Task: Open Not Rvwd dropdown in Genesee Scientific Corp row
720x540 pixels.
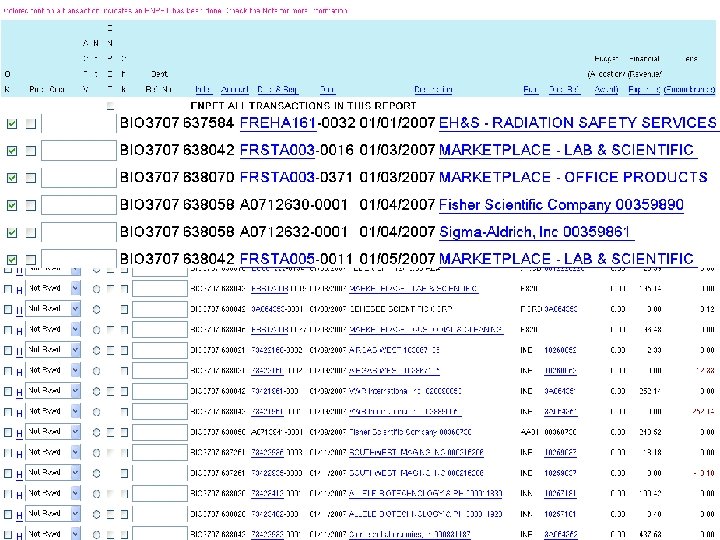Action: (53, 309)
